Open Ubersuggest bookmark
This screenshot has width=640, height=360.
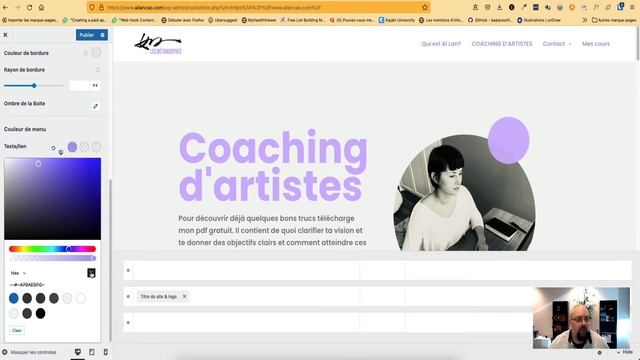[222, 20]
